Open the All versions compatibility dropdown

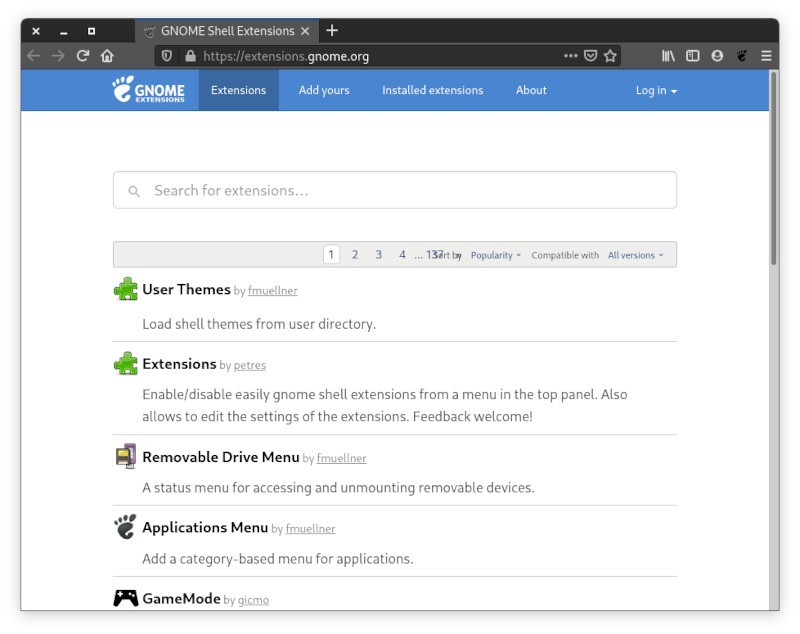coord(634,255)
